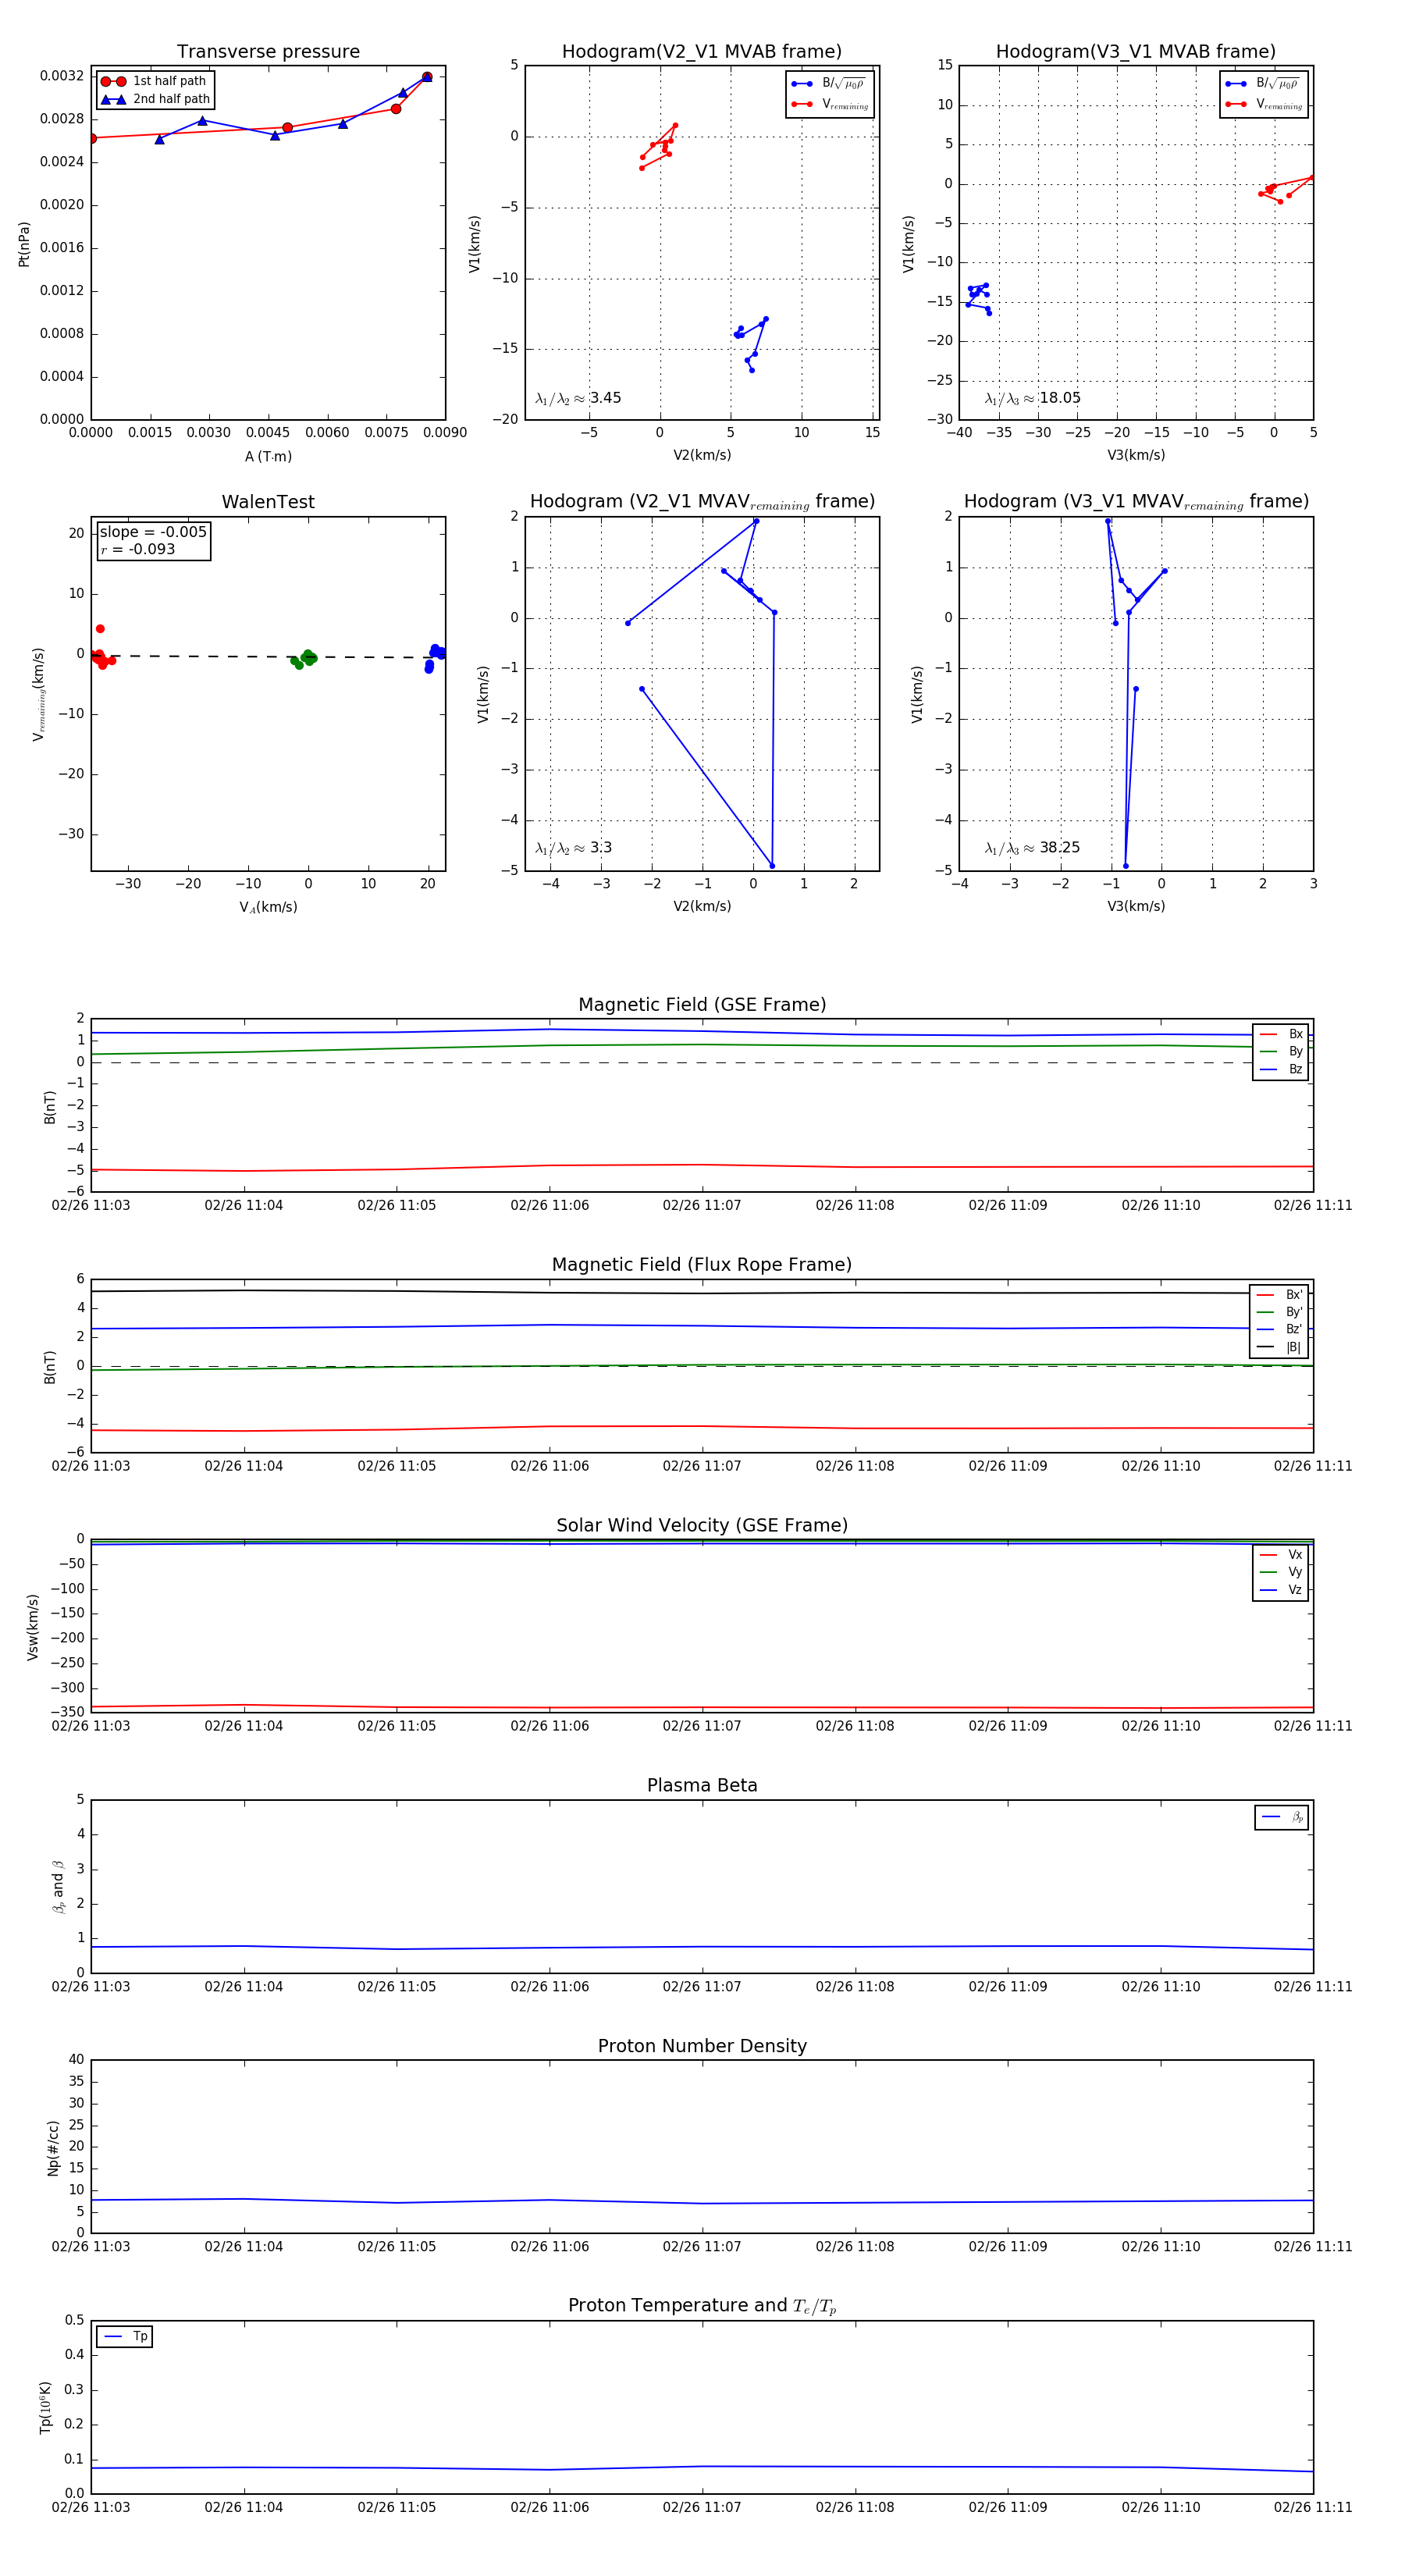Select the By' legend entry in Flux Rope panel
1405x2576 pixels.
coord(1279,1312)
